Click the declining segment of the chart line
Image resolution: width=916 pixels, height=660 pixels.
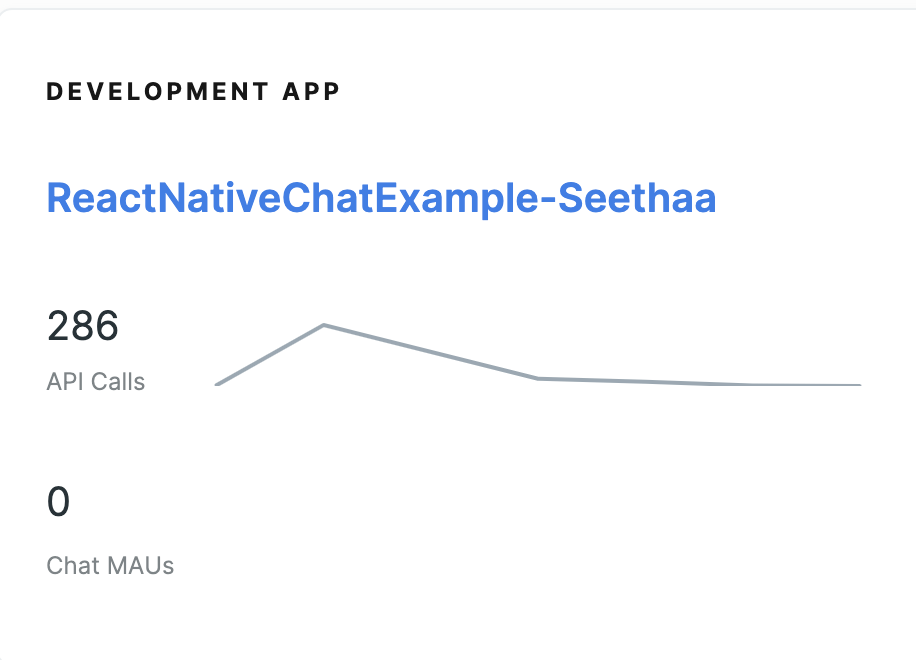click(x=431, y=352)
